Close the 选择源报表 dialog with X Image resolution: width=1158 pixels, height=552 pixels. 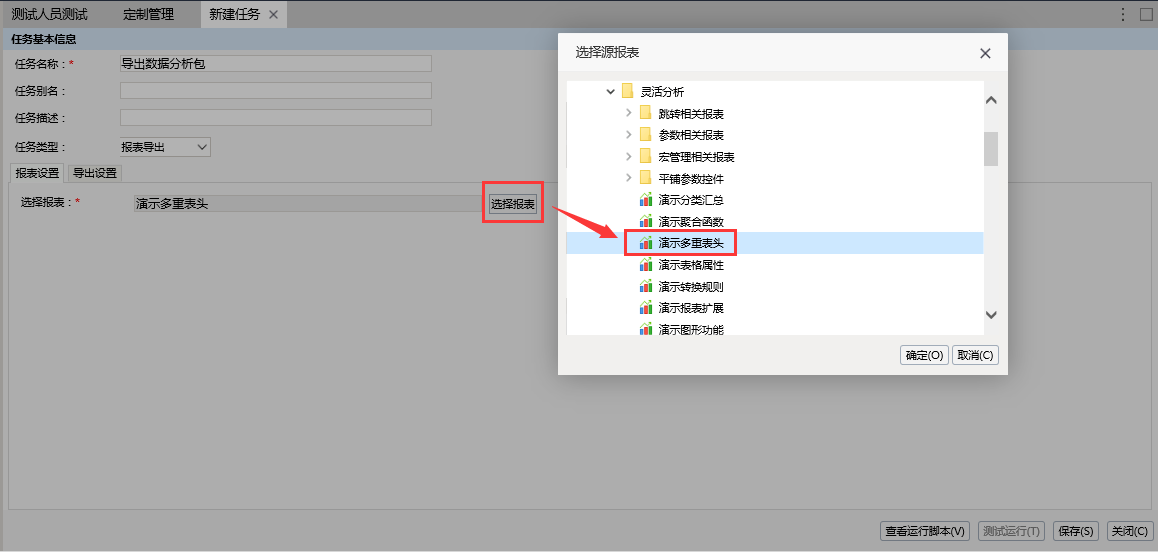[x=984, y=53]
